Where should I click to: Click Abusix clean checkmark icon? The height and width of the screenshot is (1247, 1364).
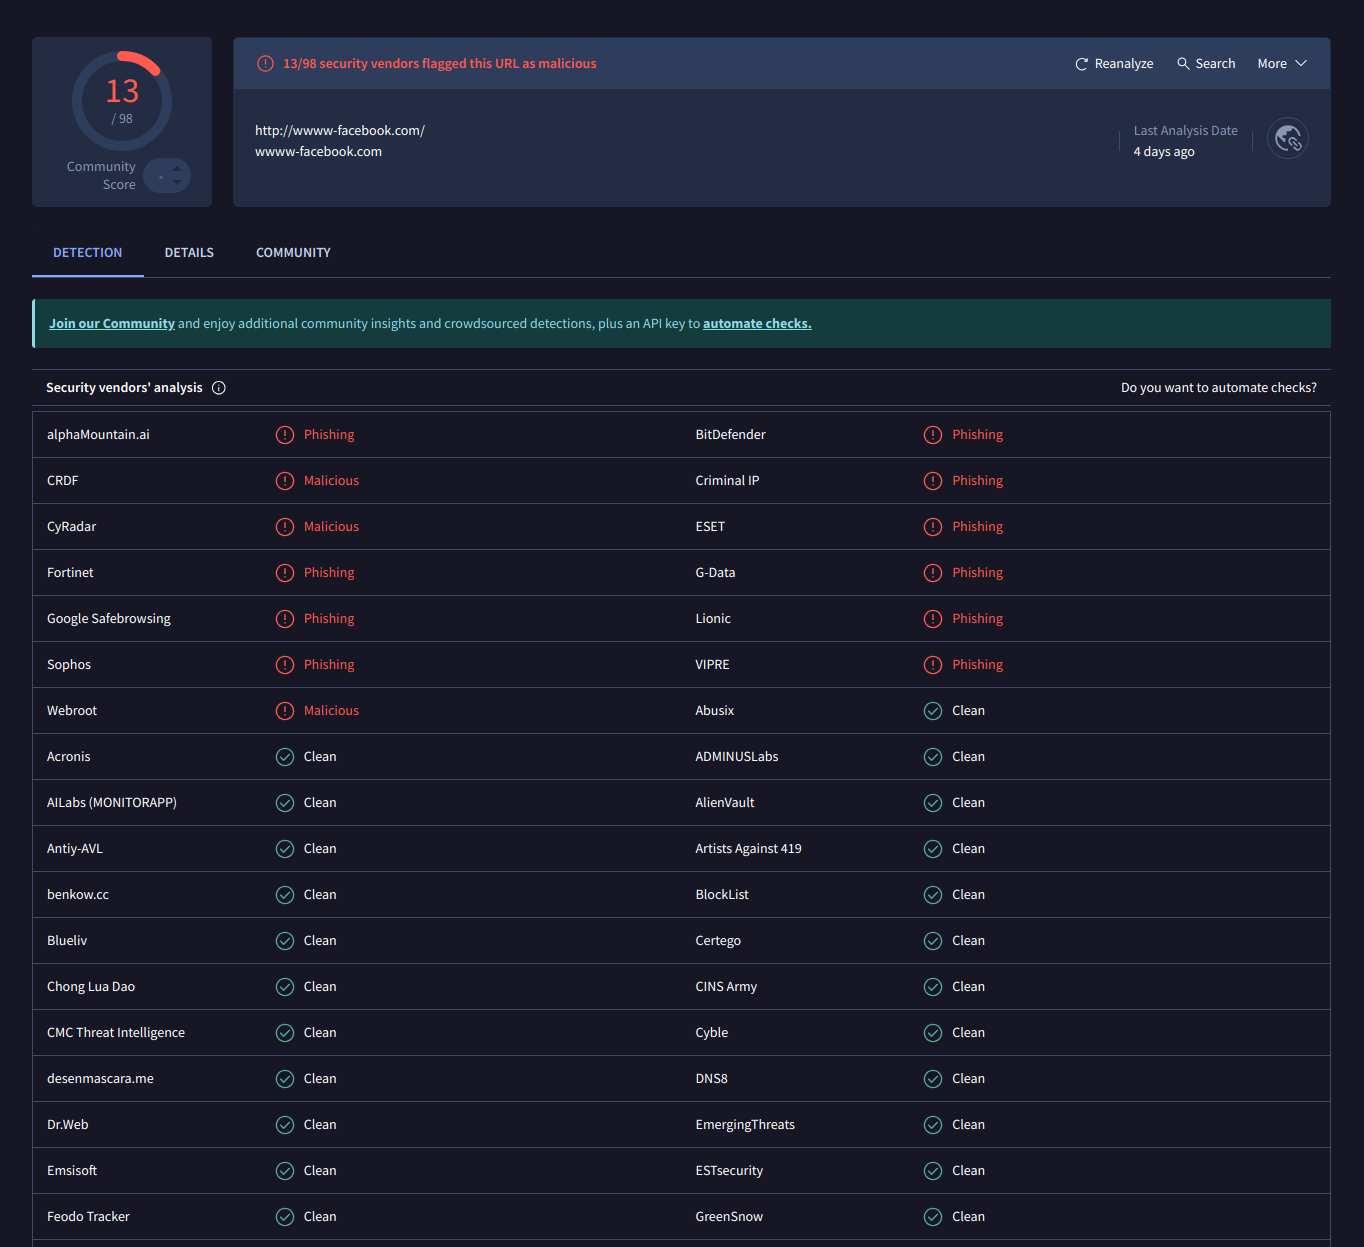933,711
